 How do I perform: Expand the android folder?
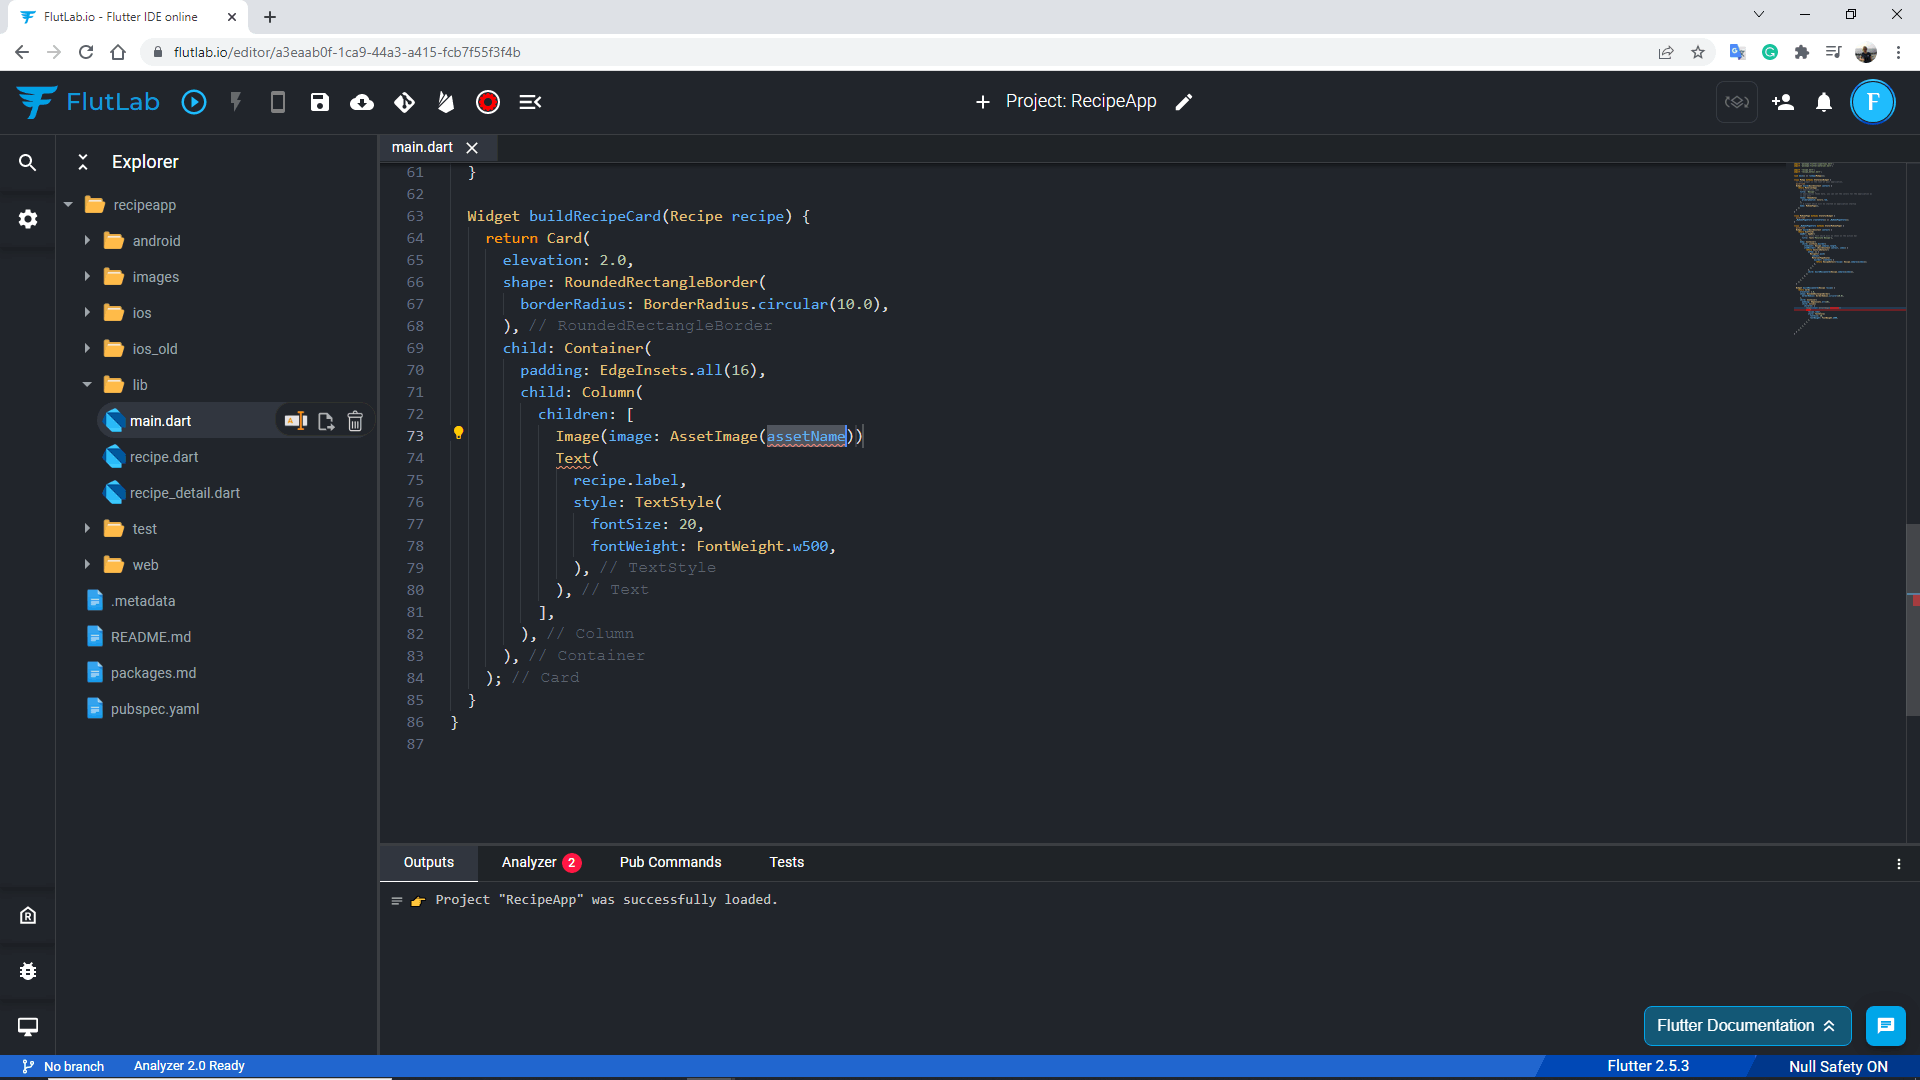click(87, 241)
